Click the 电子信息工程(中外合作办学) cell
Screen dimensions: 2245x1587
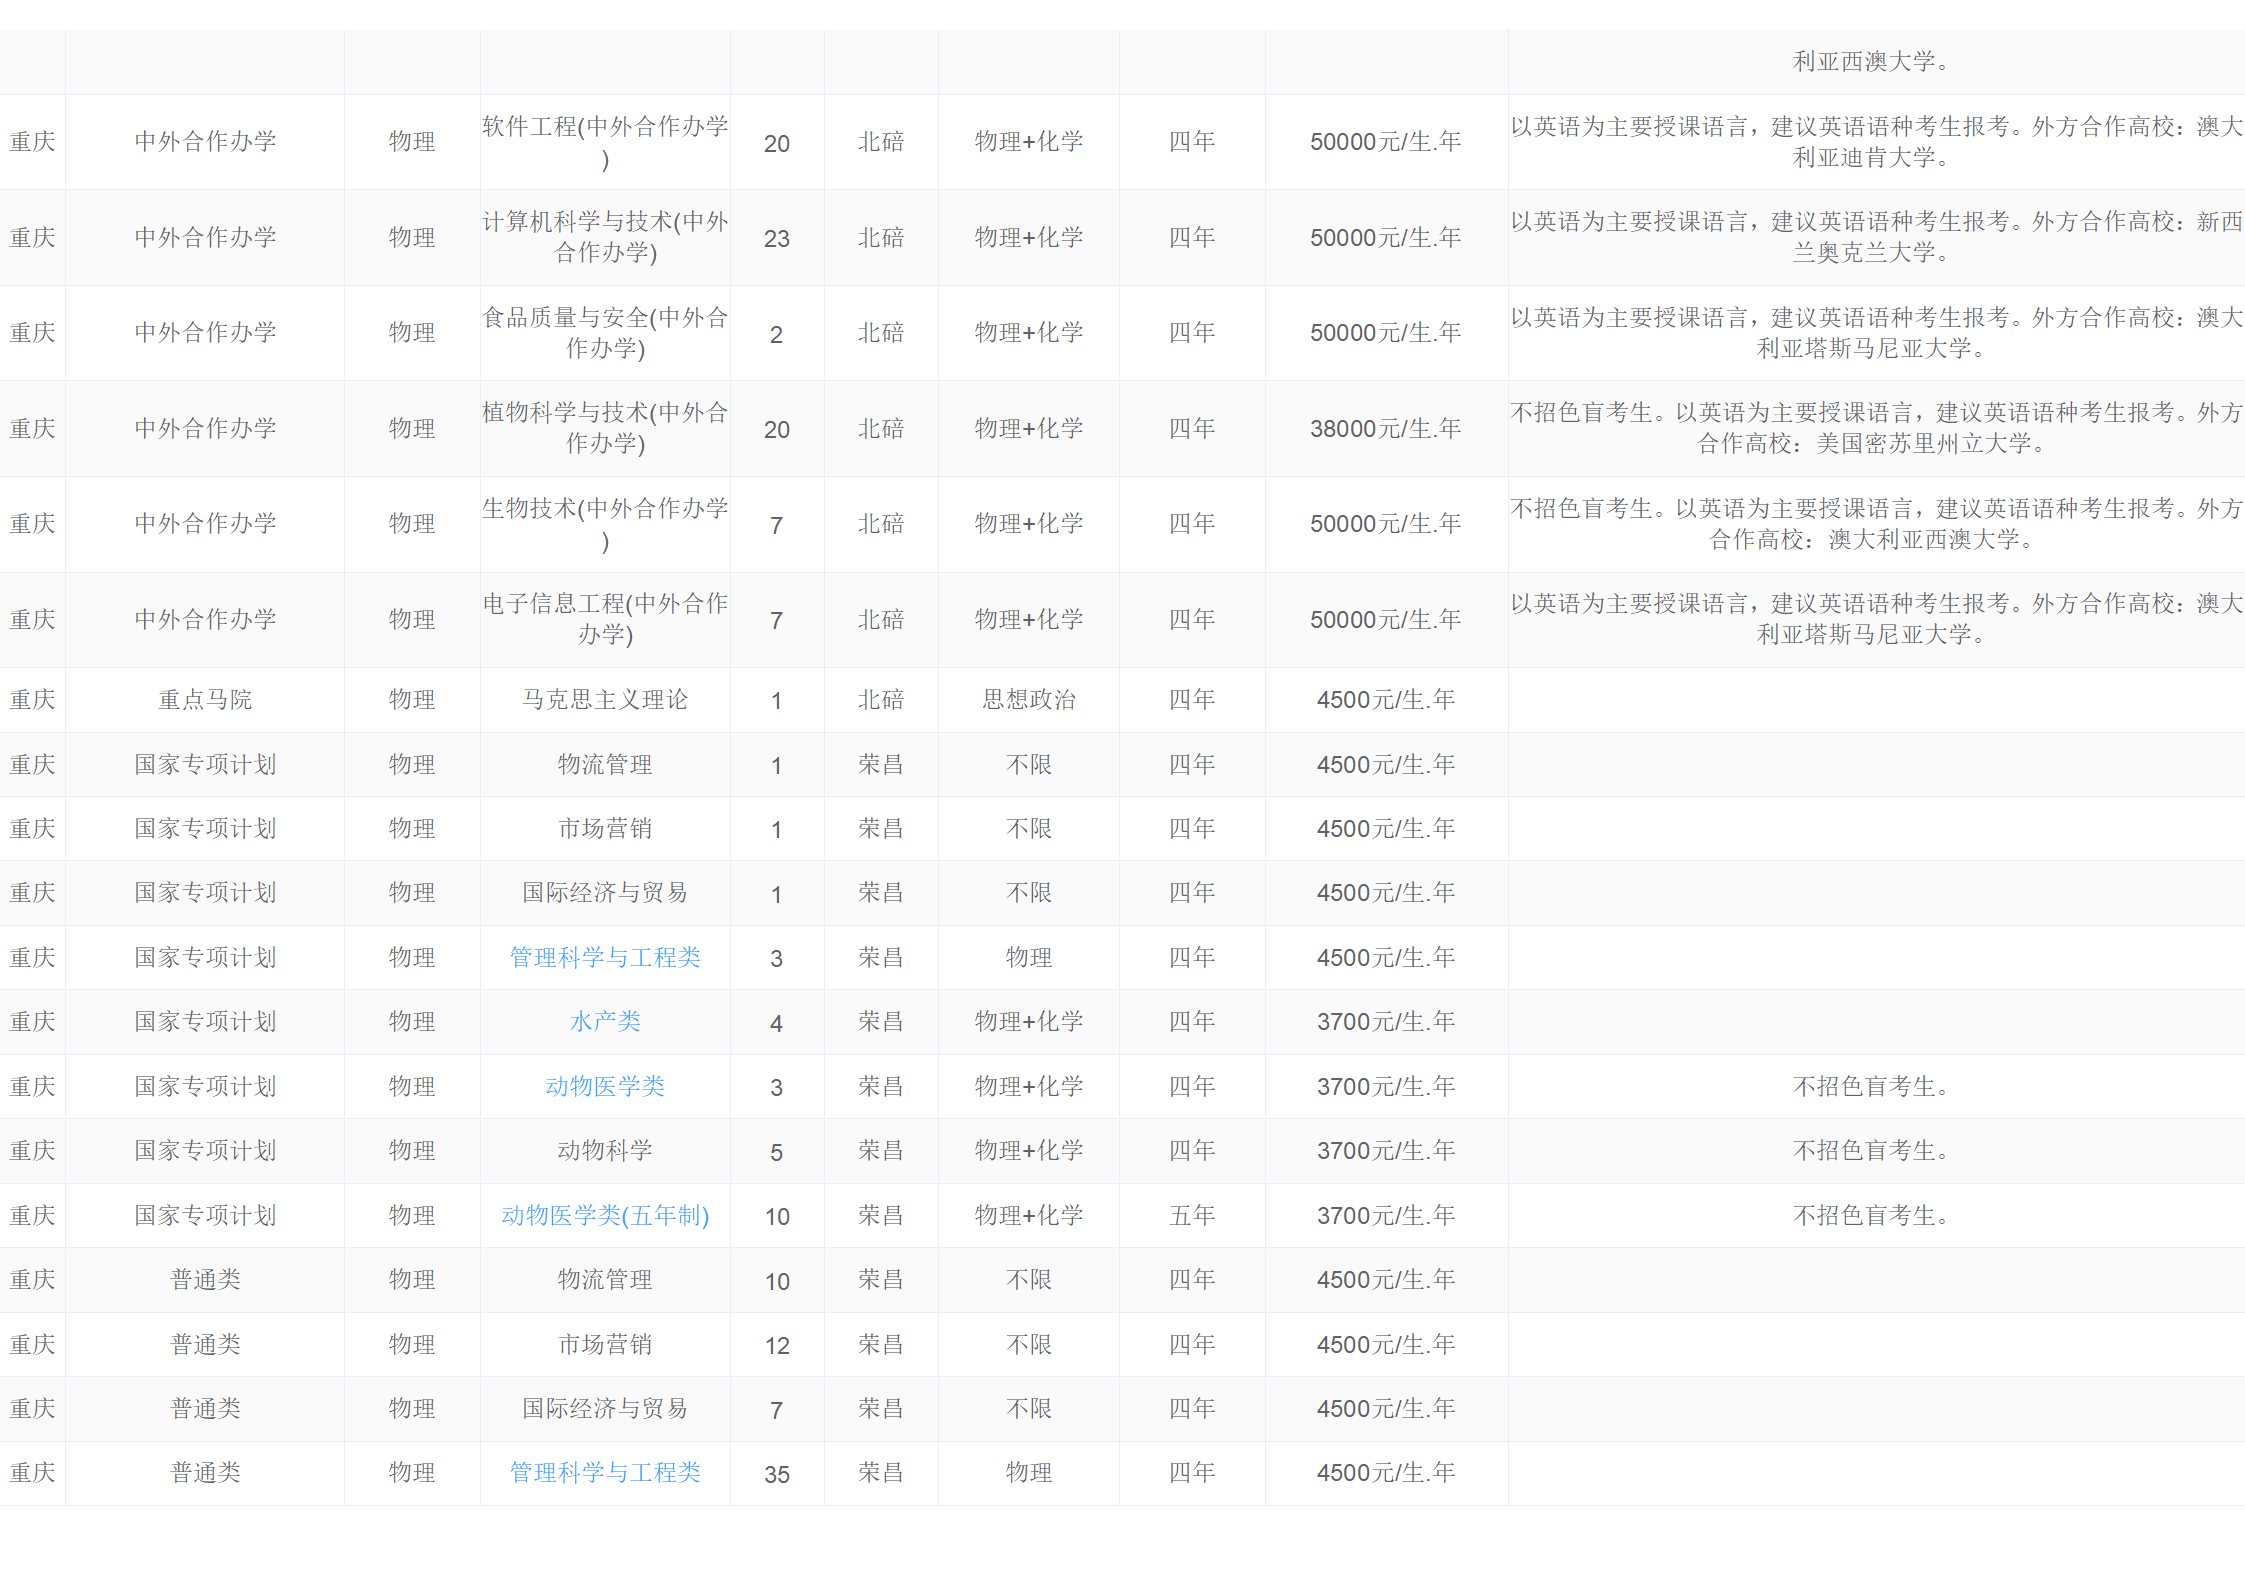pos(605,619)
